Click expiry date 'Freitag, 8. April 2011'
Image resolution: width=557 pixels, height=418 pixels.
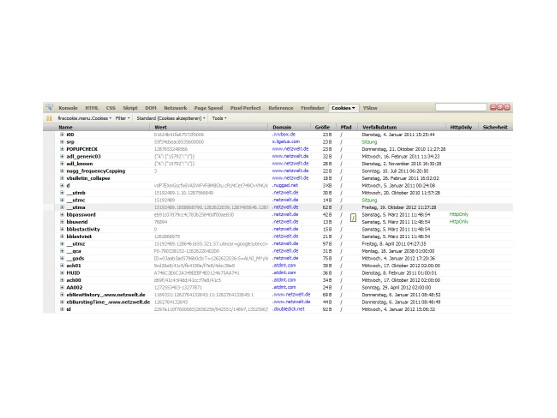click(x=394, y=244)
